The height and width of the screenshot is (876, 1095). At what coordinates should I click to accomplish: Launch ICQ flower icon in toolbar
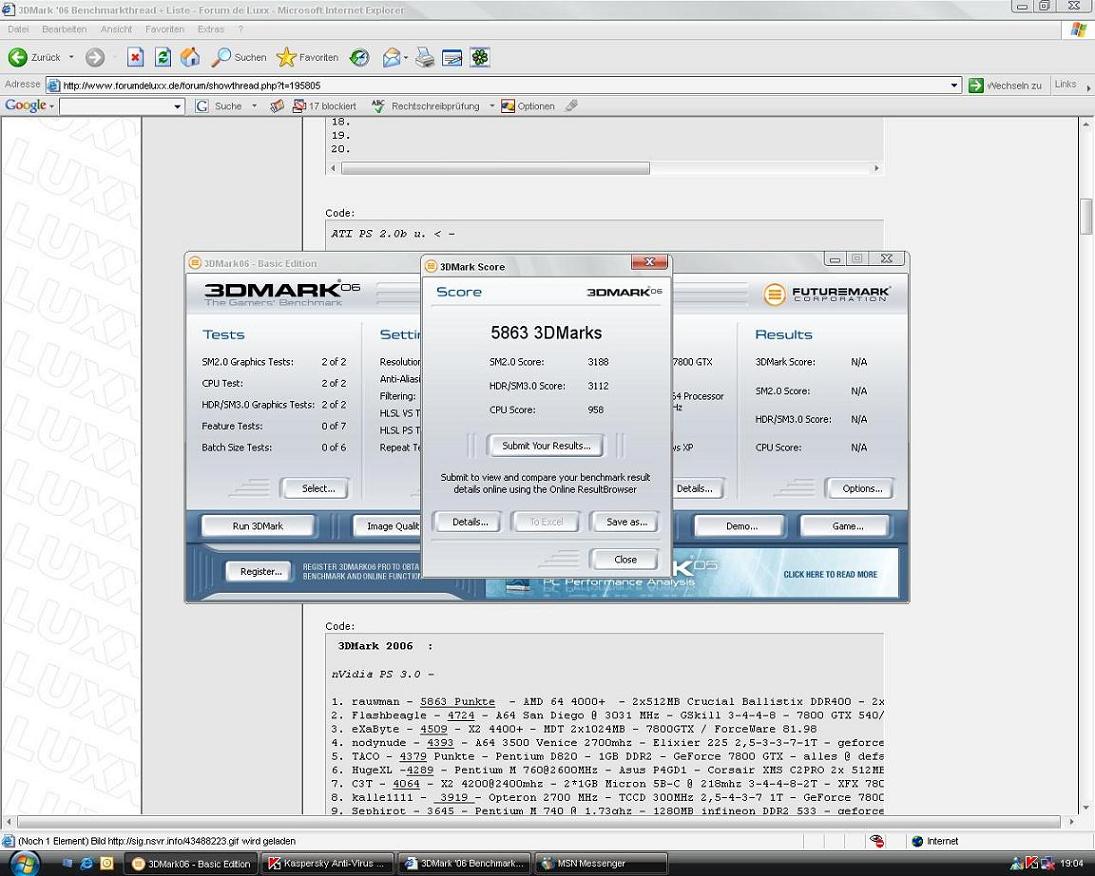point(480,57)
